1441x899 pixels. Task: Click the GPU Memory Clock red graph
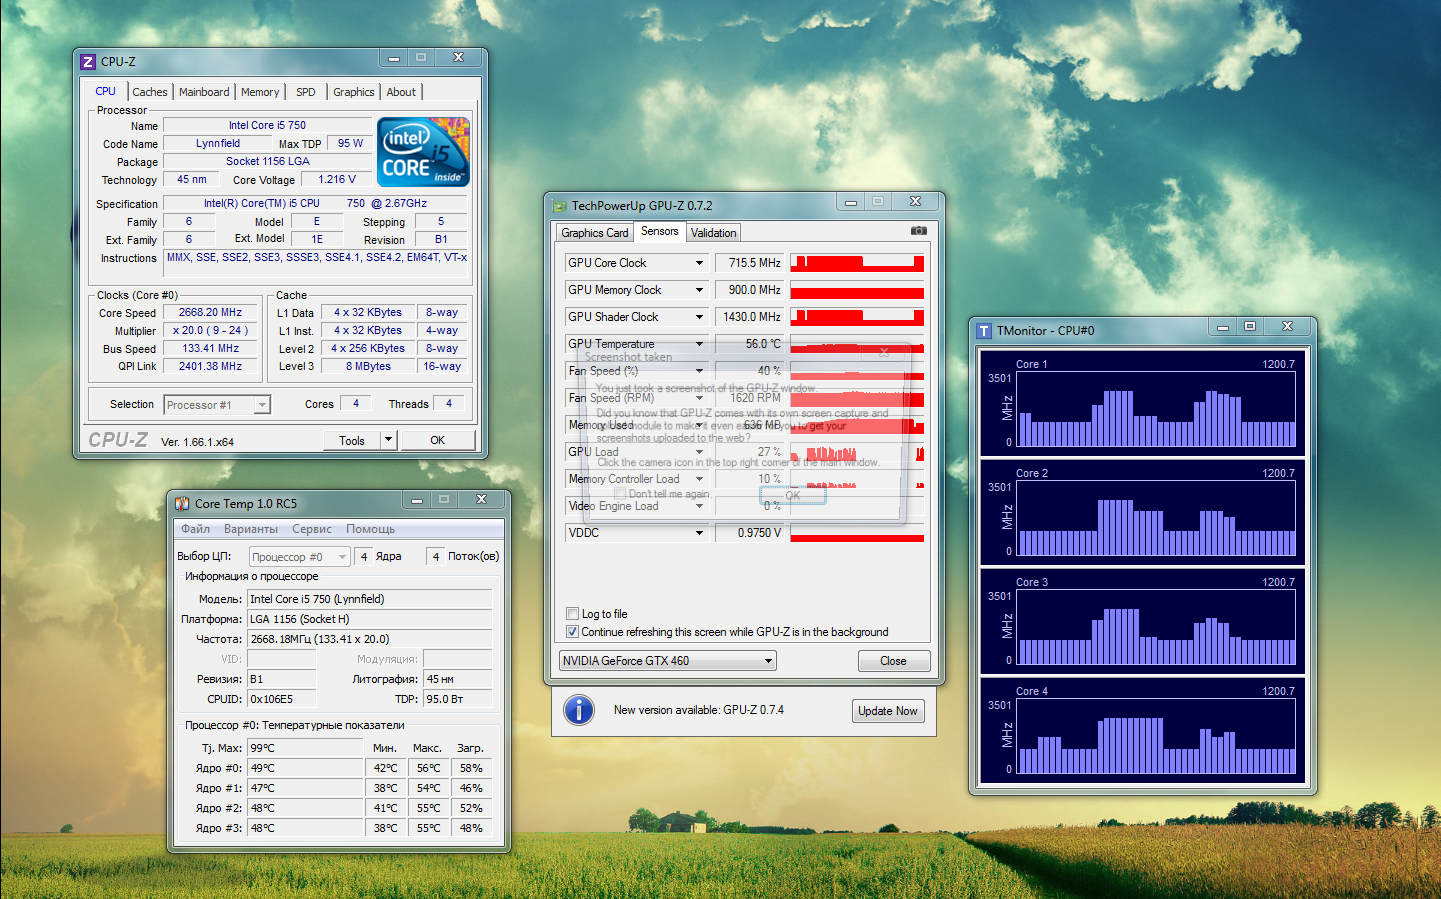[x=857, y=290]
